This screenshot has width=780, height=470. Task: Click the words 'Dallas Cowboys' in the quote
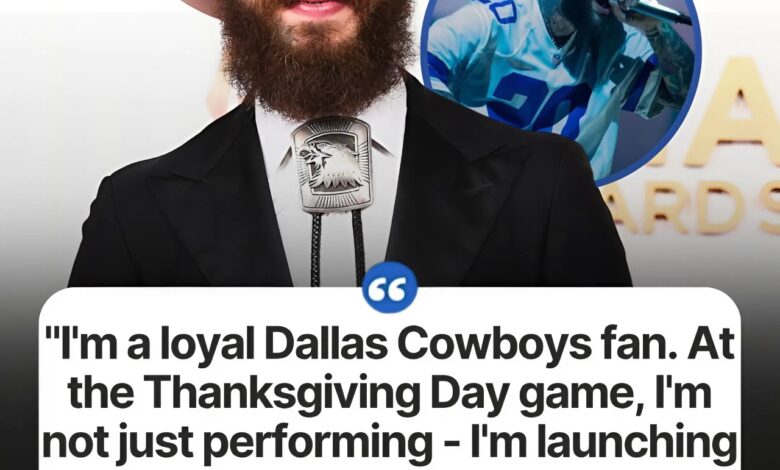pyautogui.click(x=430, y=345)
